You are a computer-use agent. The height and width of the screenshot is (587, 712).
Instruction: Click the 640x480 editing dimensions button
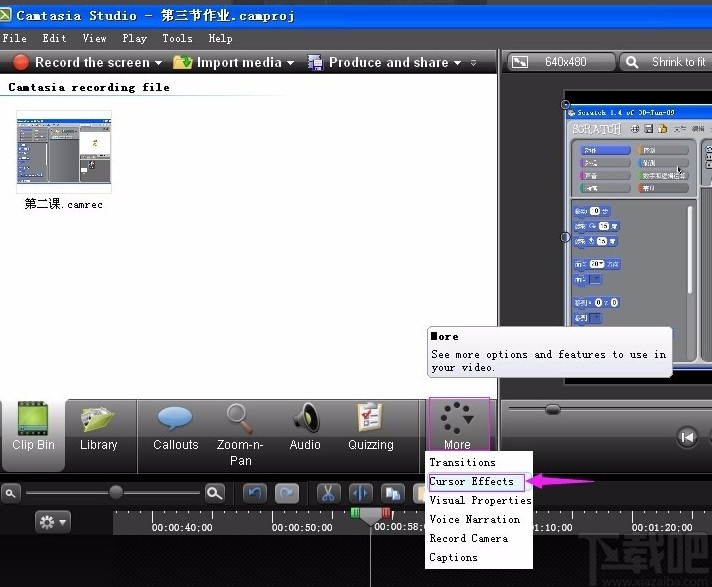click(561, 62)
